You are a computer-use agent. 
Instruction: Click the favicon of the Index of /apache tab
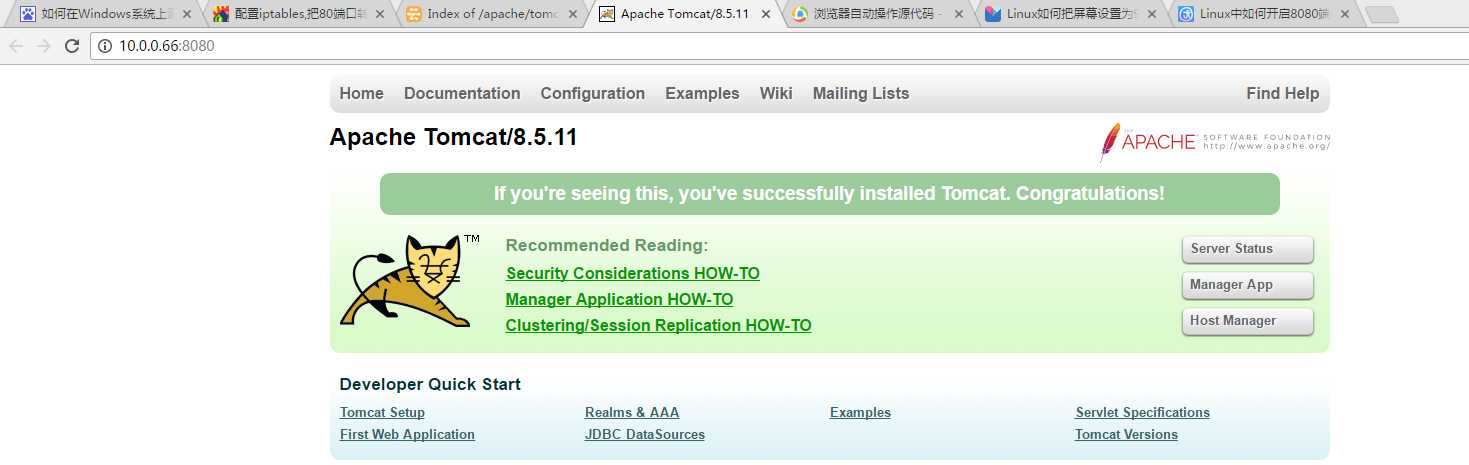coord(414,14)
